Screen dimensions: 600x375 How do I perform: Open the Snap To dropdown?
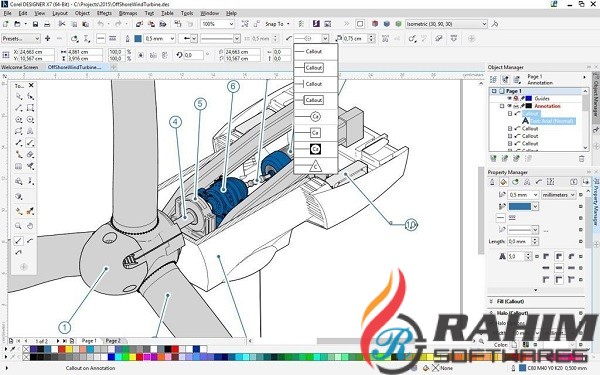point(277,24)
